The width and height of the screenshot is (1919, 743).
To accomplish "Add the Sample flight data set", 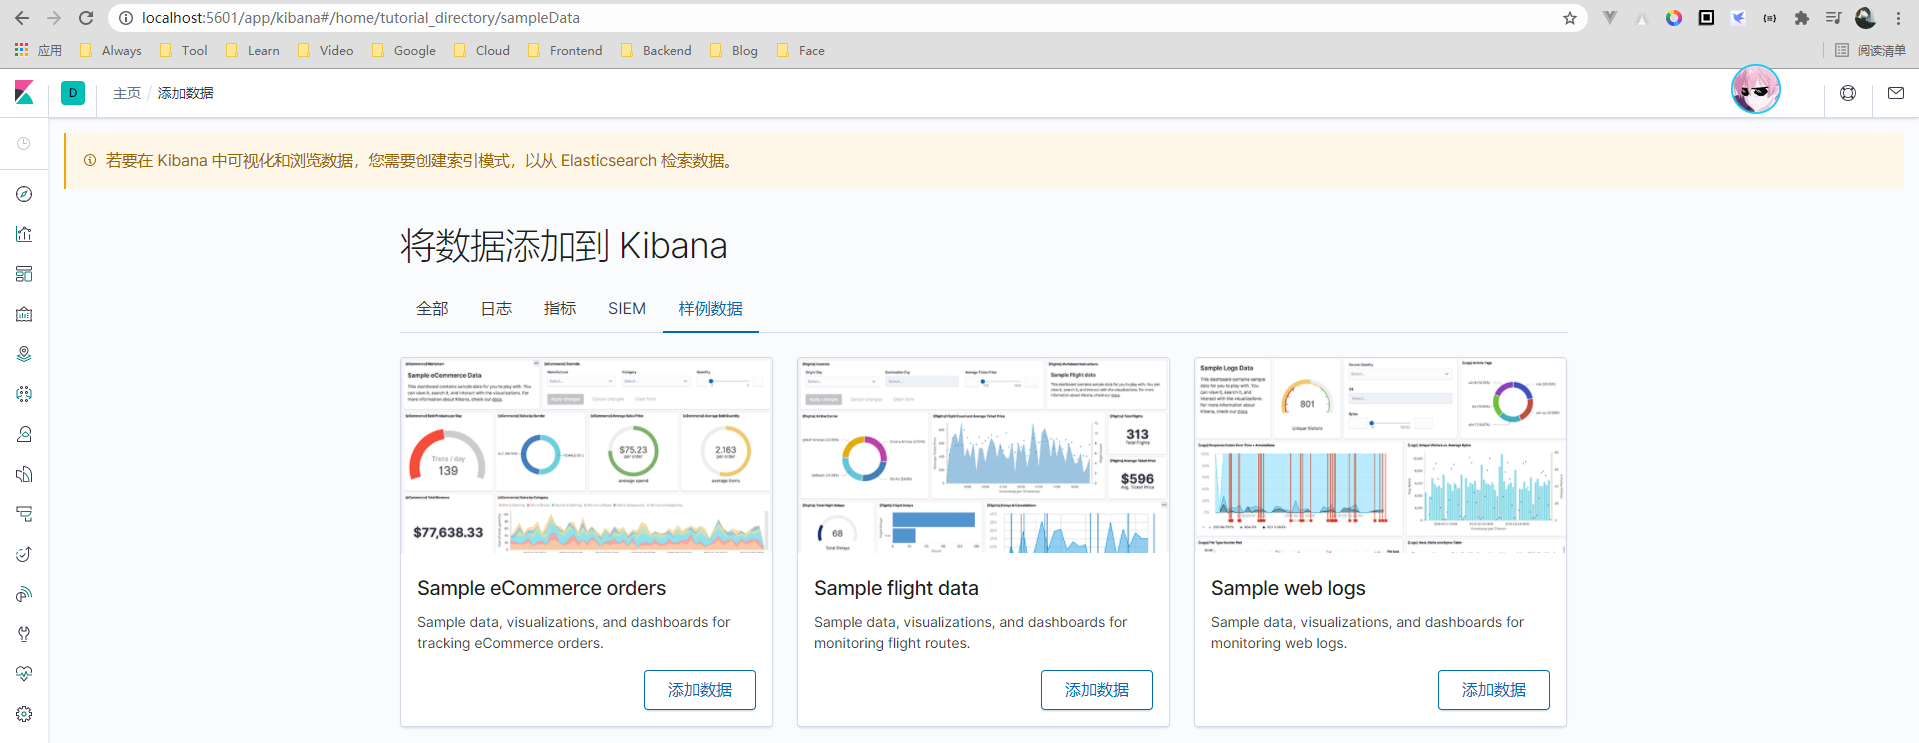I will [x=1096, y=690].
